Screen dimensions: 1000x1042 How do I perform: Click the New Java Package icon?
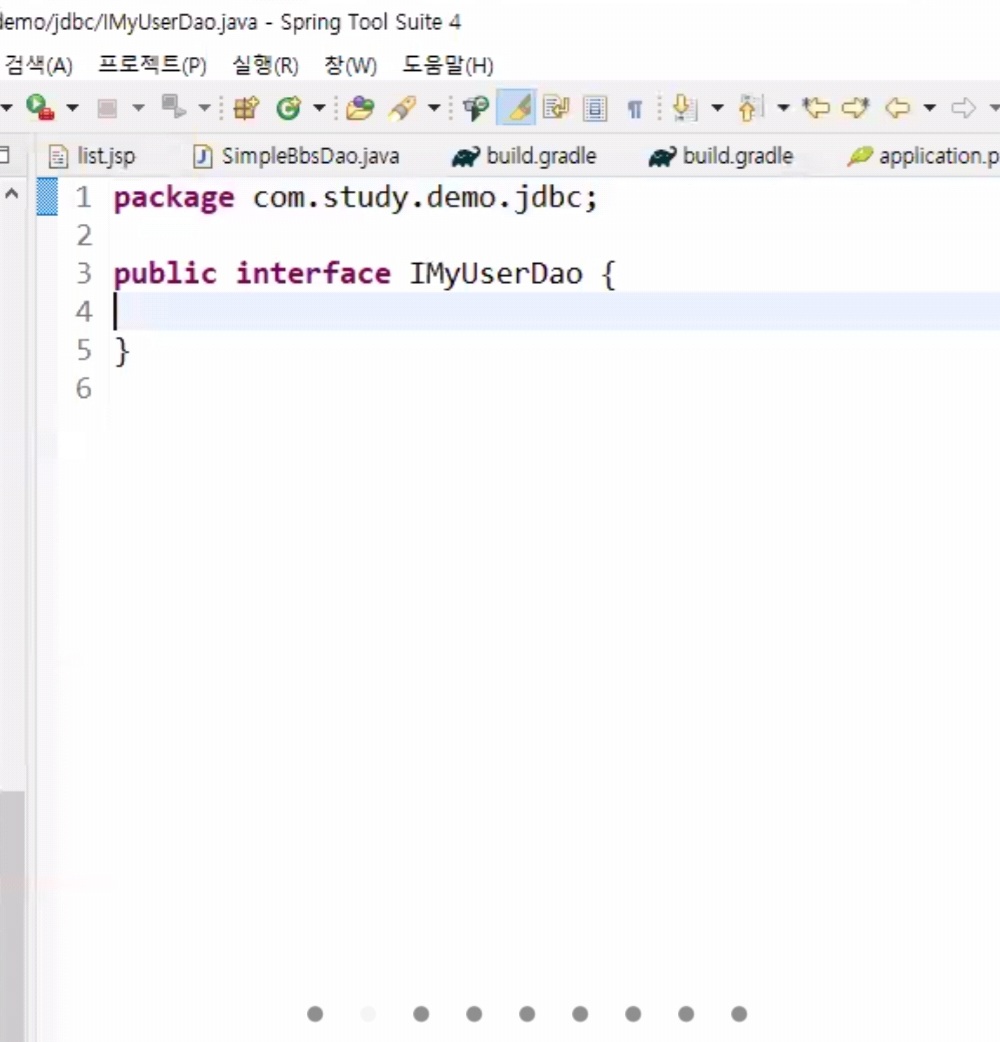[x=246, y=108]
